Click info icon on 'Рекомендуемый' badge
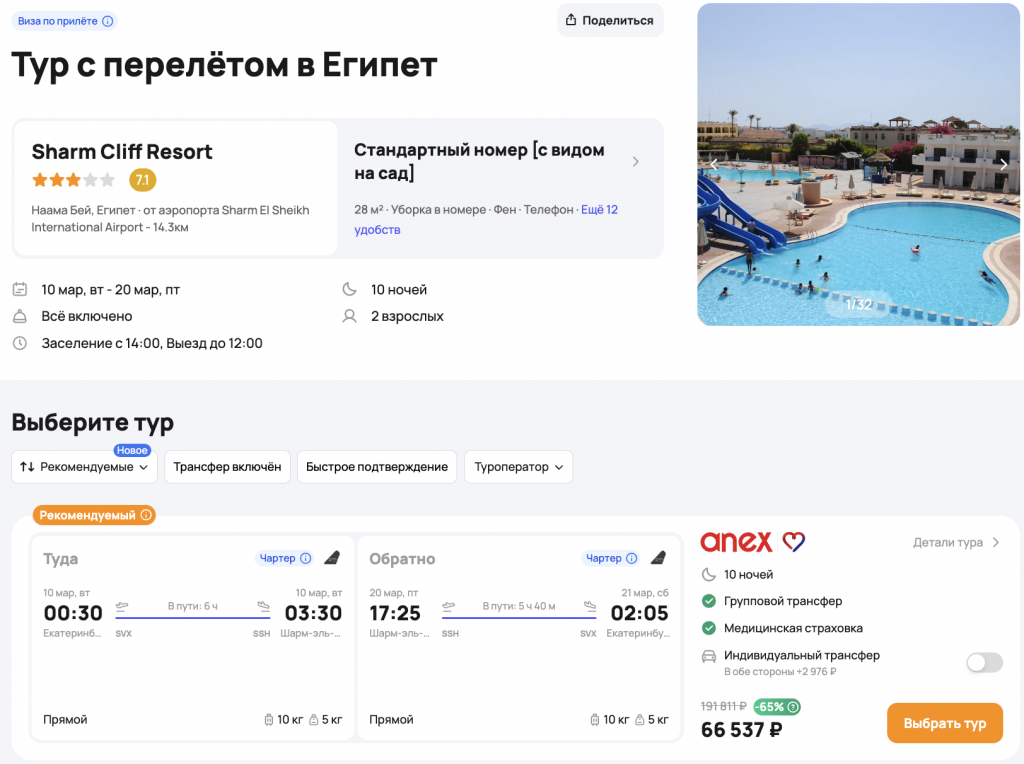 (x=146, y=515)
